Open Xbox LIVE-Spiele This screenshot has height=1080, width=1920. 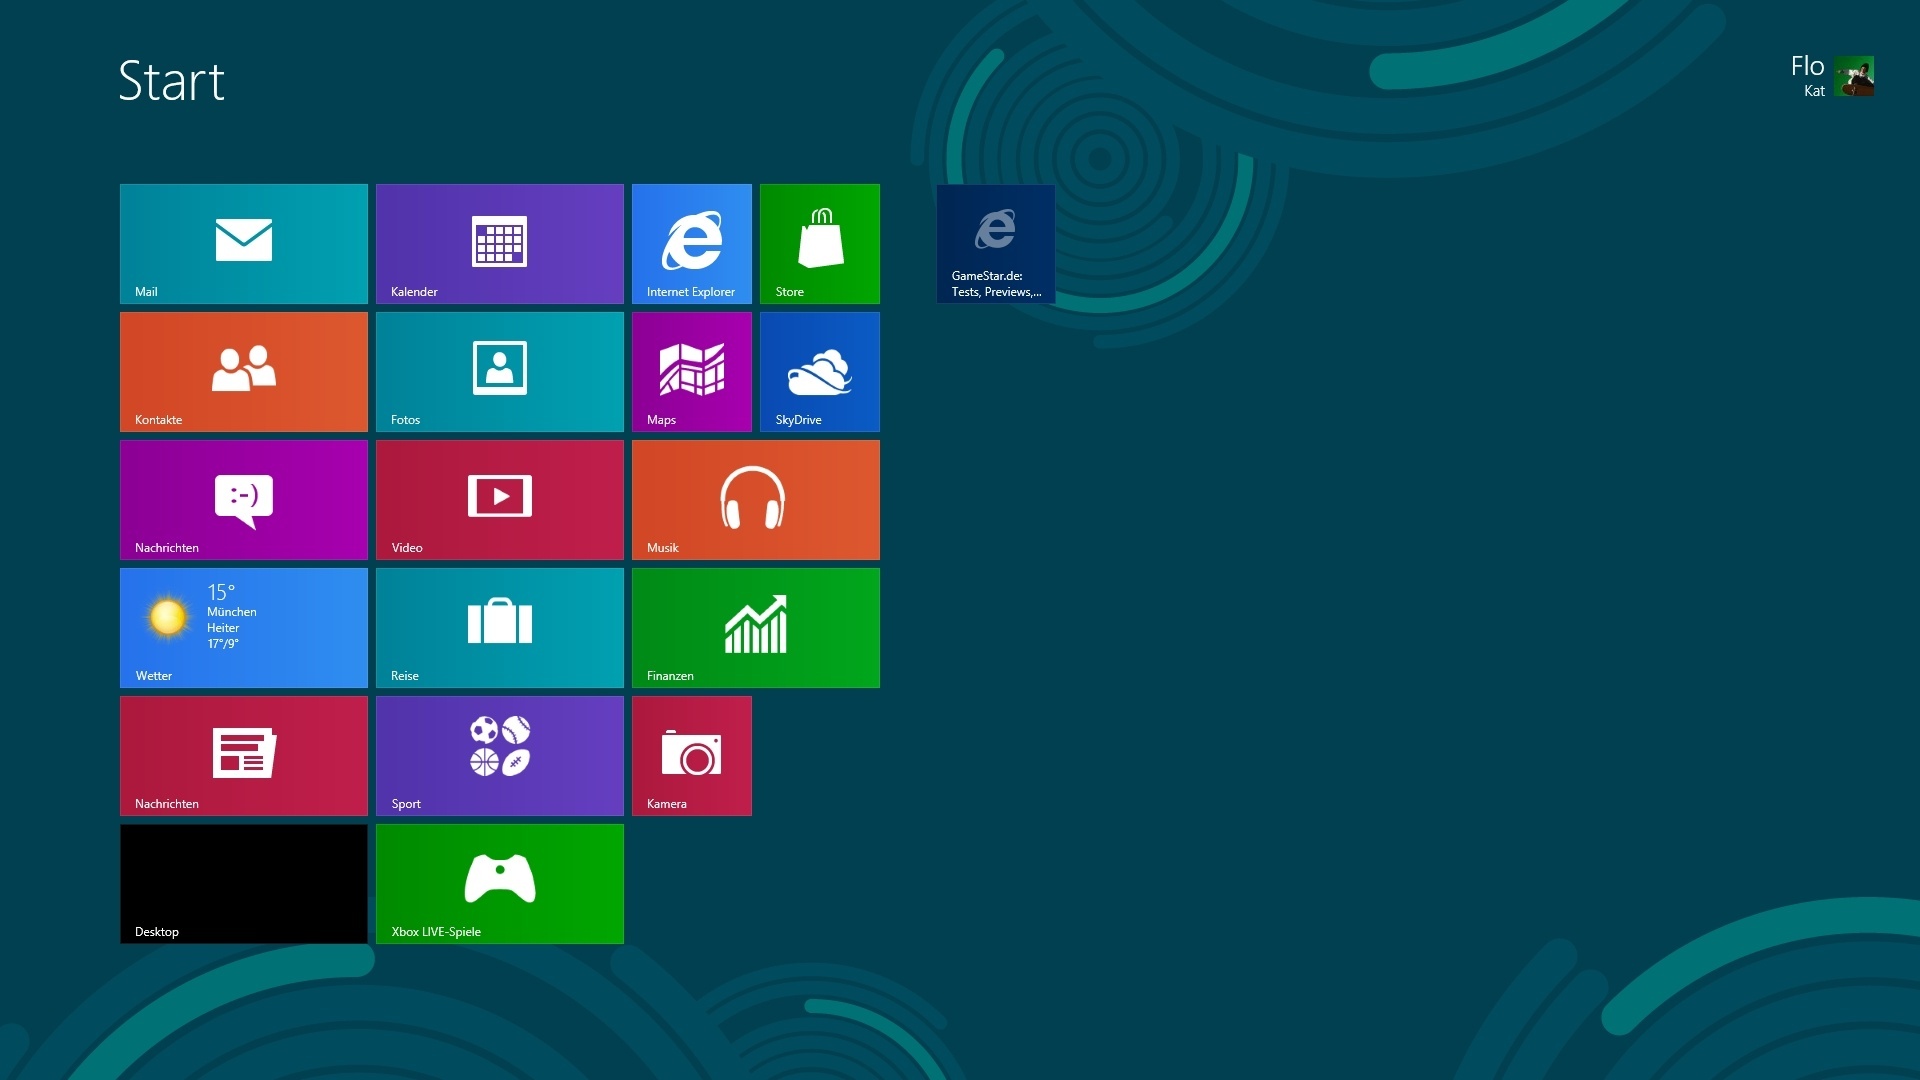(x=499, y=883)
